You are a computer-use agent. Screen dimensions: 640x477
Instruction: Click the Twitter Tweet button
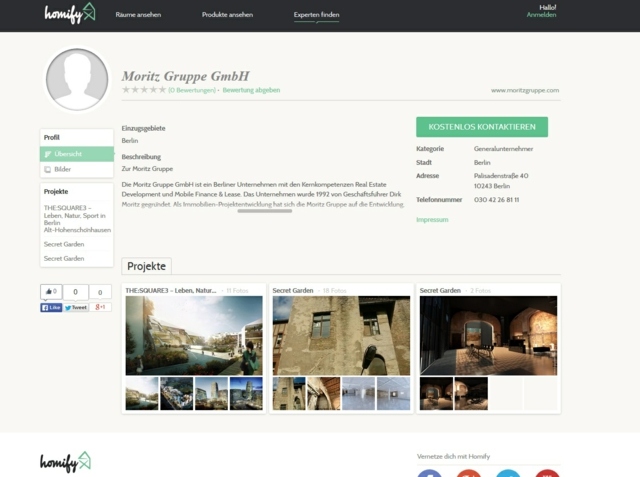tap(76, 308)
